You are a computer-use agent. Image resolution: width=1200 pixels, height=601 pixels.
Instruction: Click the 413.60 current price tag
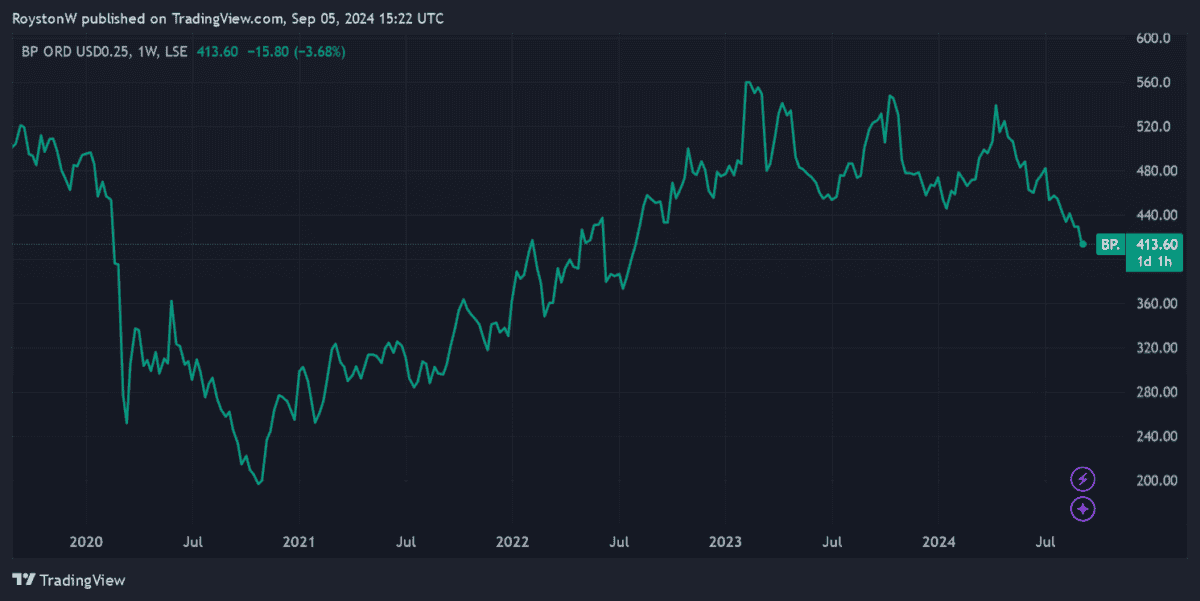coord(1156,244)
